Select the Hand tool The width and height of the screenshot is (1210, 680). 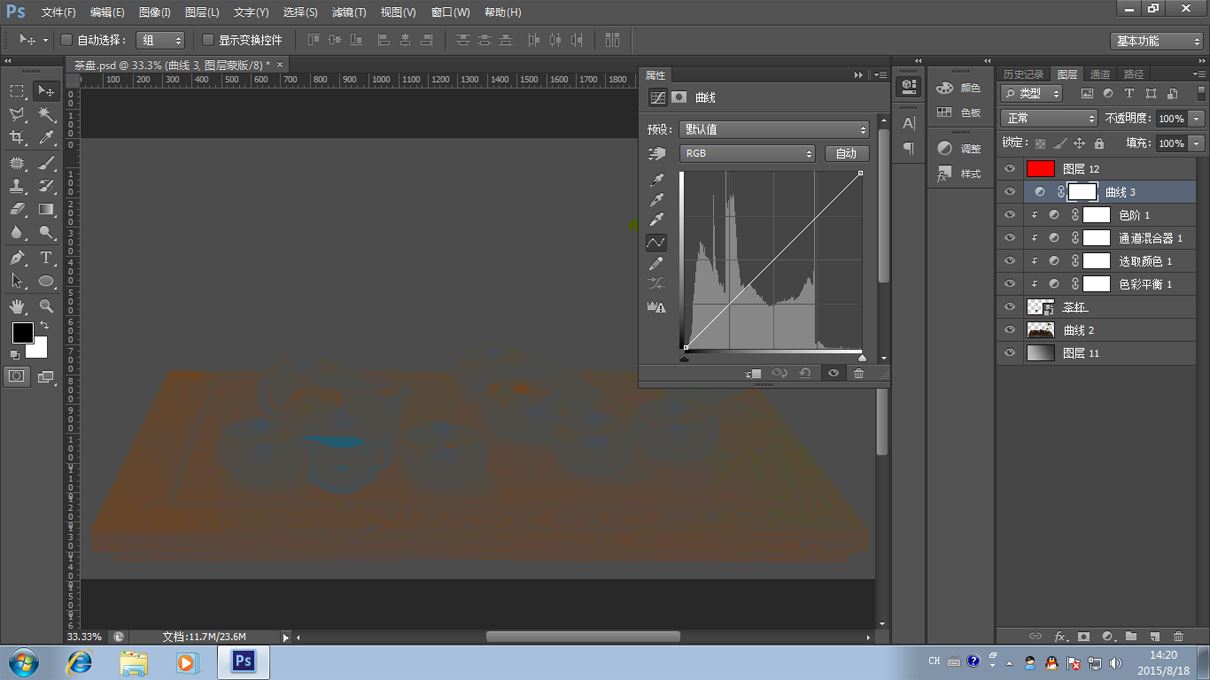pyautogui.click(x=17, y=306)
